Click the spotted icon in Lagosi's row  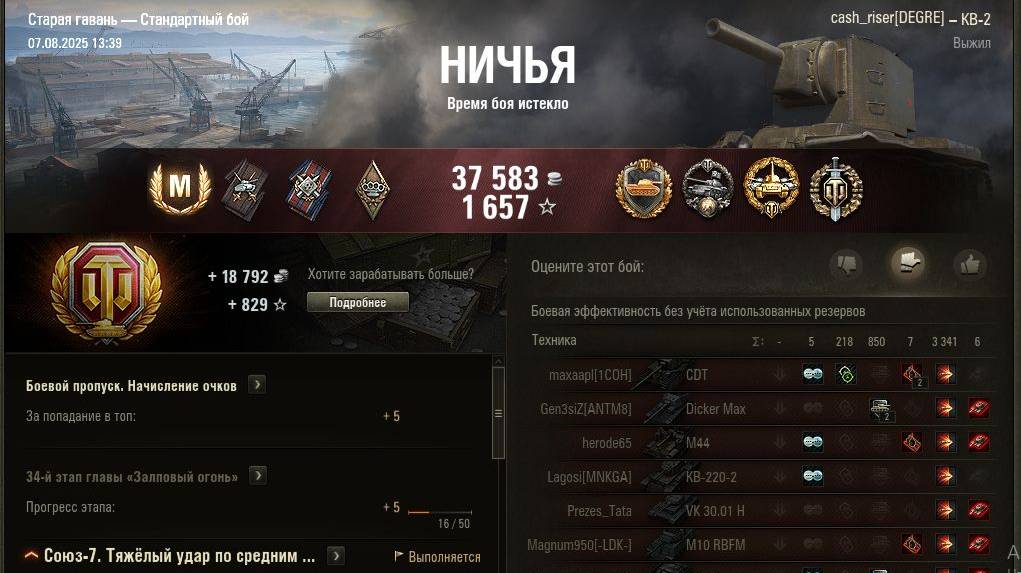click(x=813, y=477)
